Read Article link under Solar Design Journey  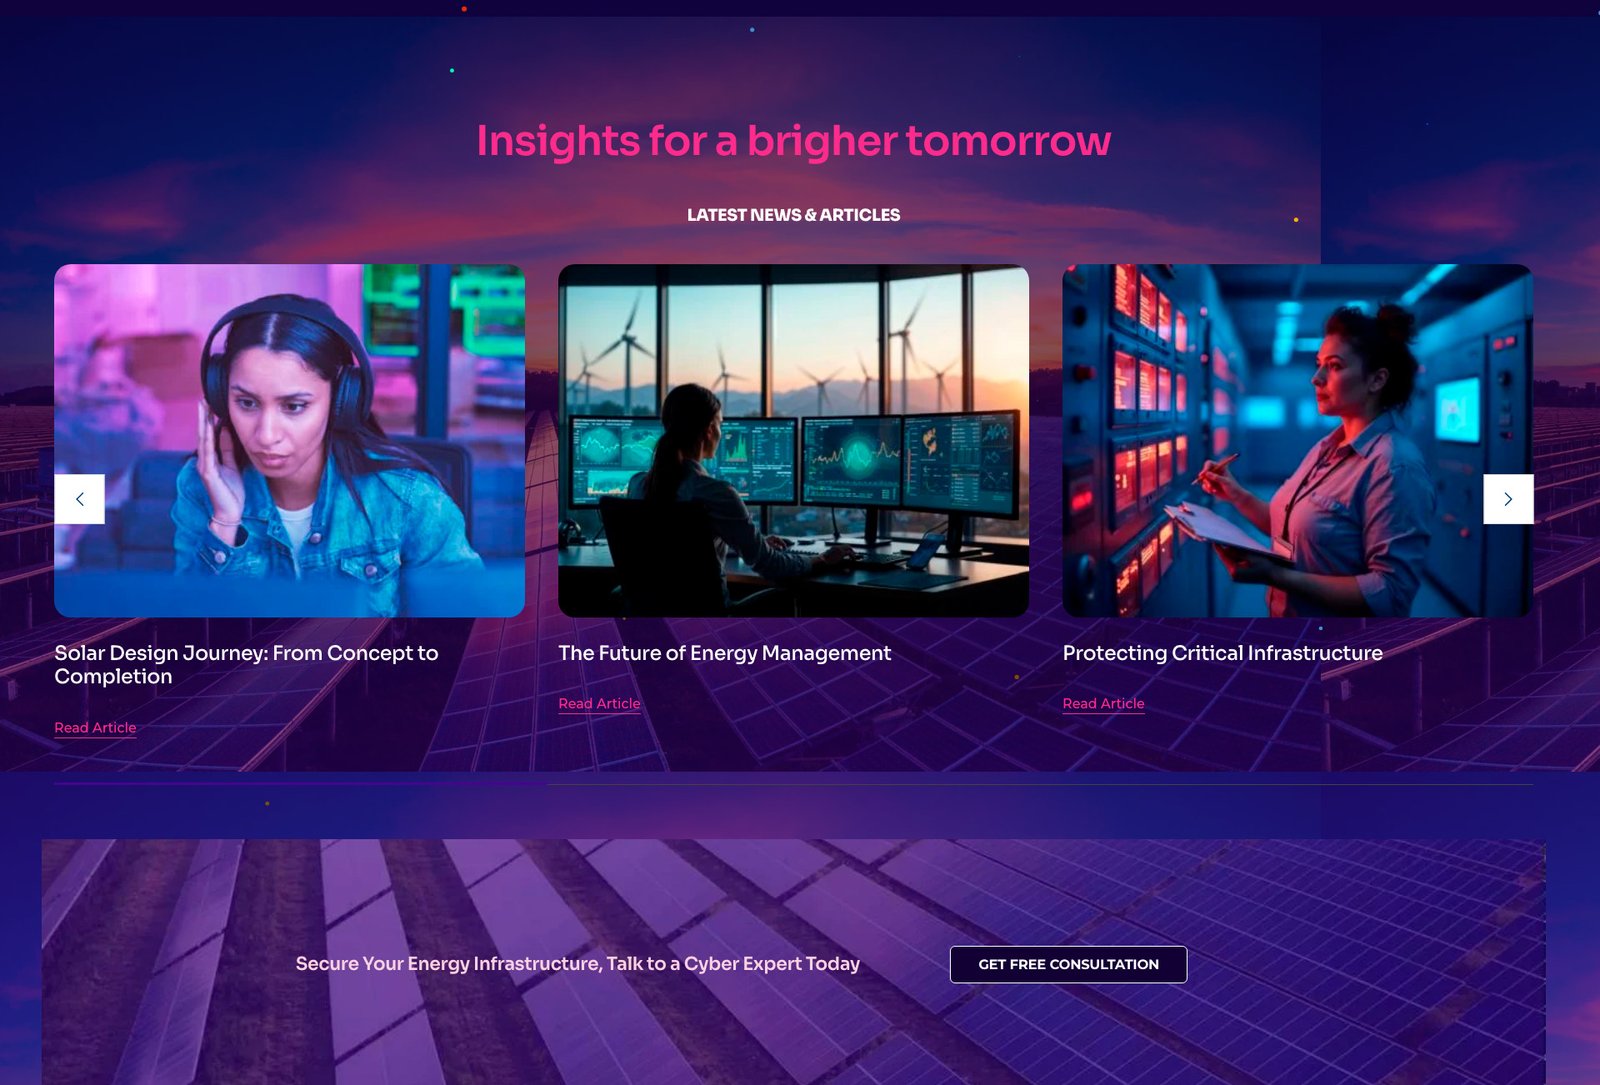pos(95,728)
